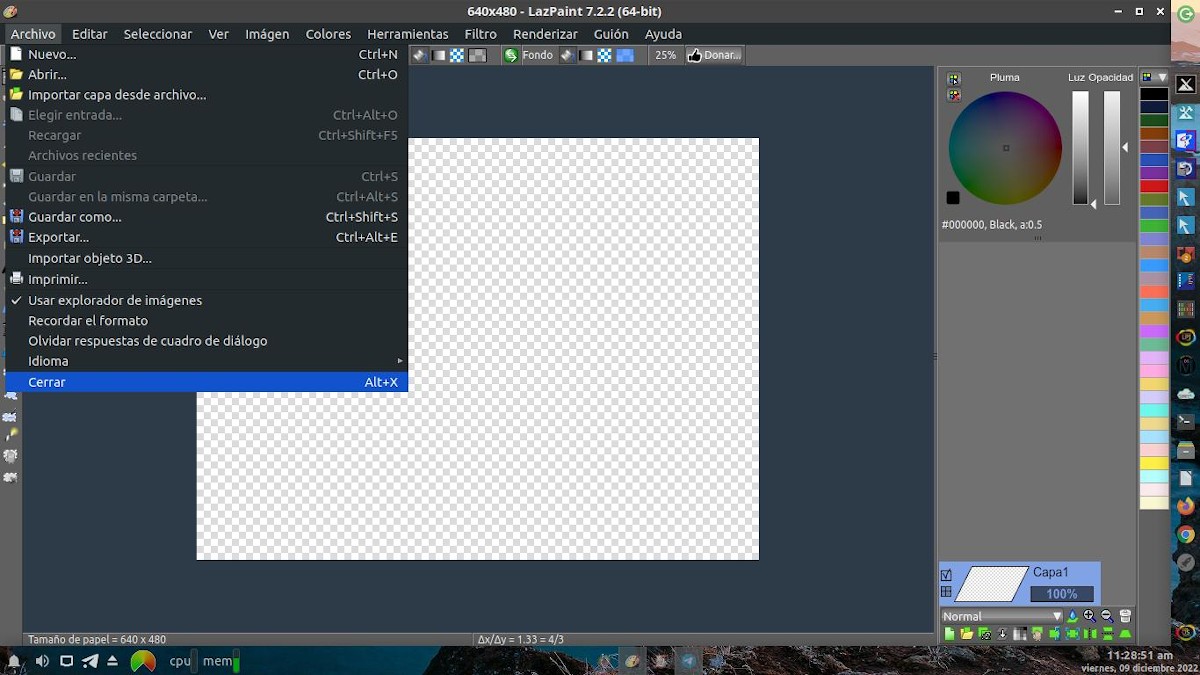The width and height of the screenshot is (1200, 675).
Task: Add a new layer with the blank page icon
Action: click(950, 633)
